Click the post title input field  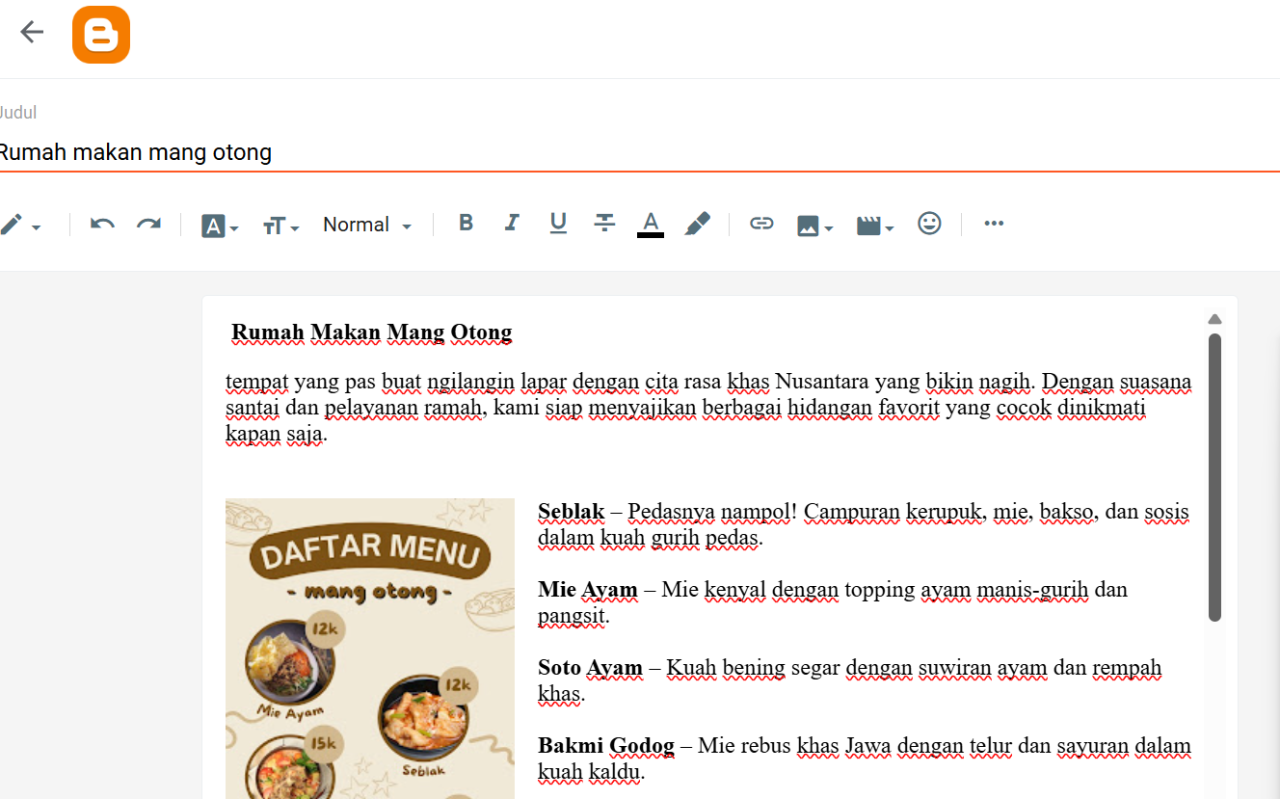click(x=640, y=152)
